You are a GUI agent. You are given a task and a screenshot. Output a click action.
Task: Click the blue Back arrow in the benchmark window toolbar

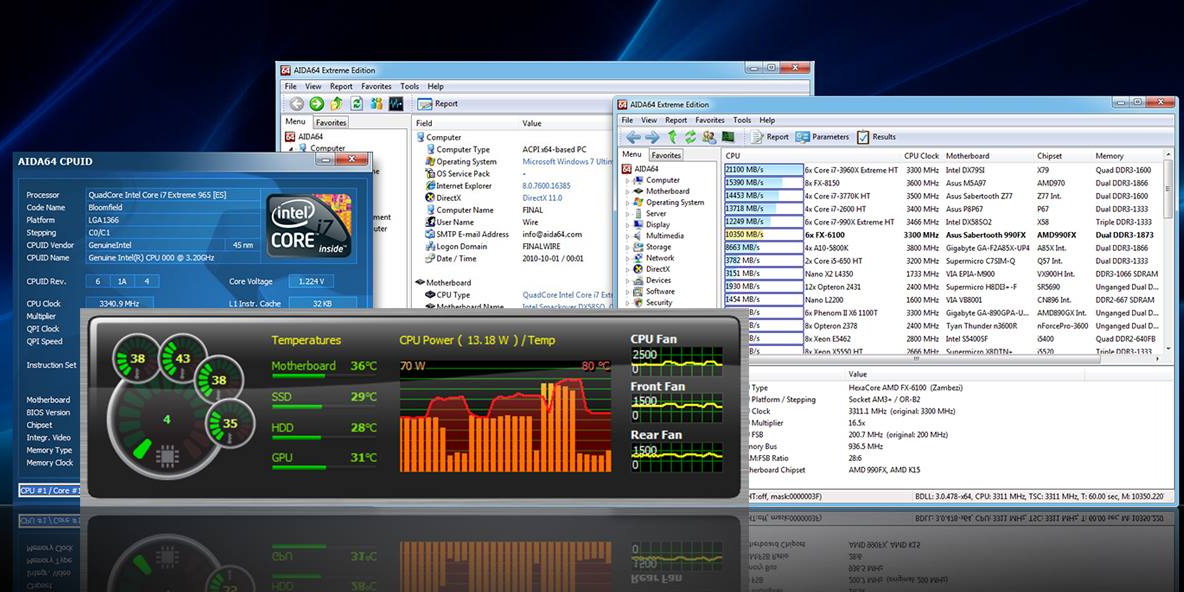pos(633,137)
